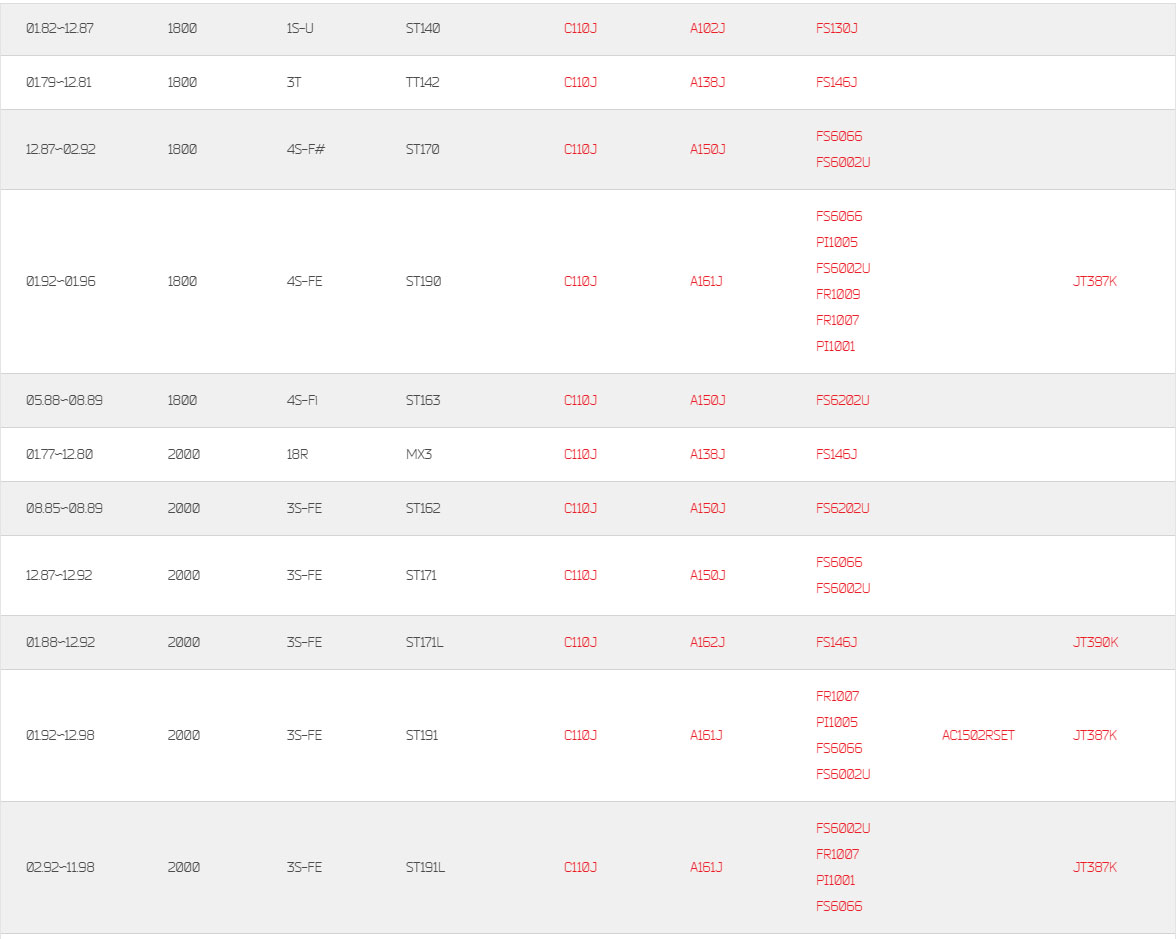Screen dimensions: 1176x939
Task: Select FS6002U in the ST170 row
Action: 843,163
